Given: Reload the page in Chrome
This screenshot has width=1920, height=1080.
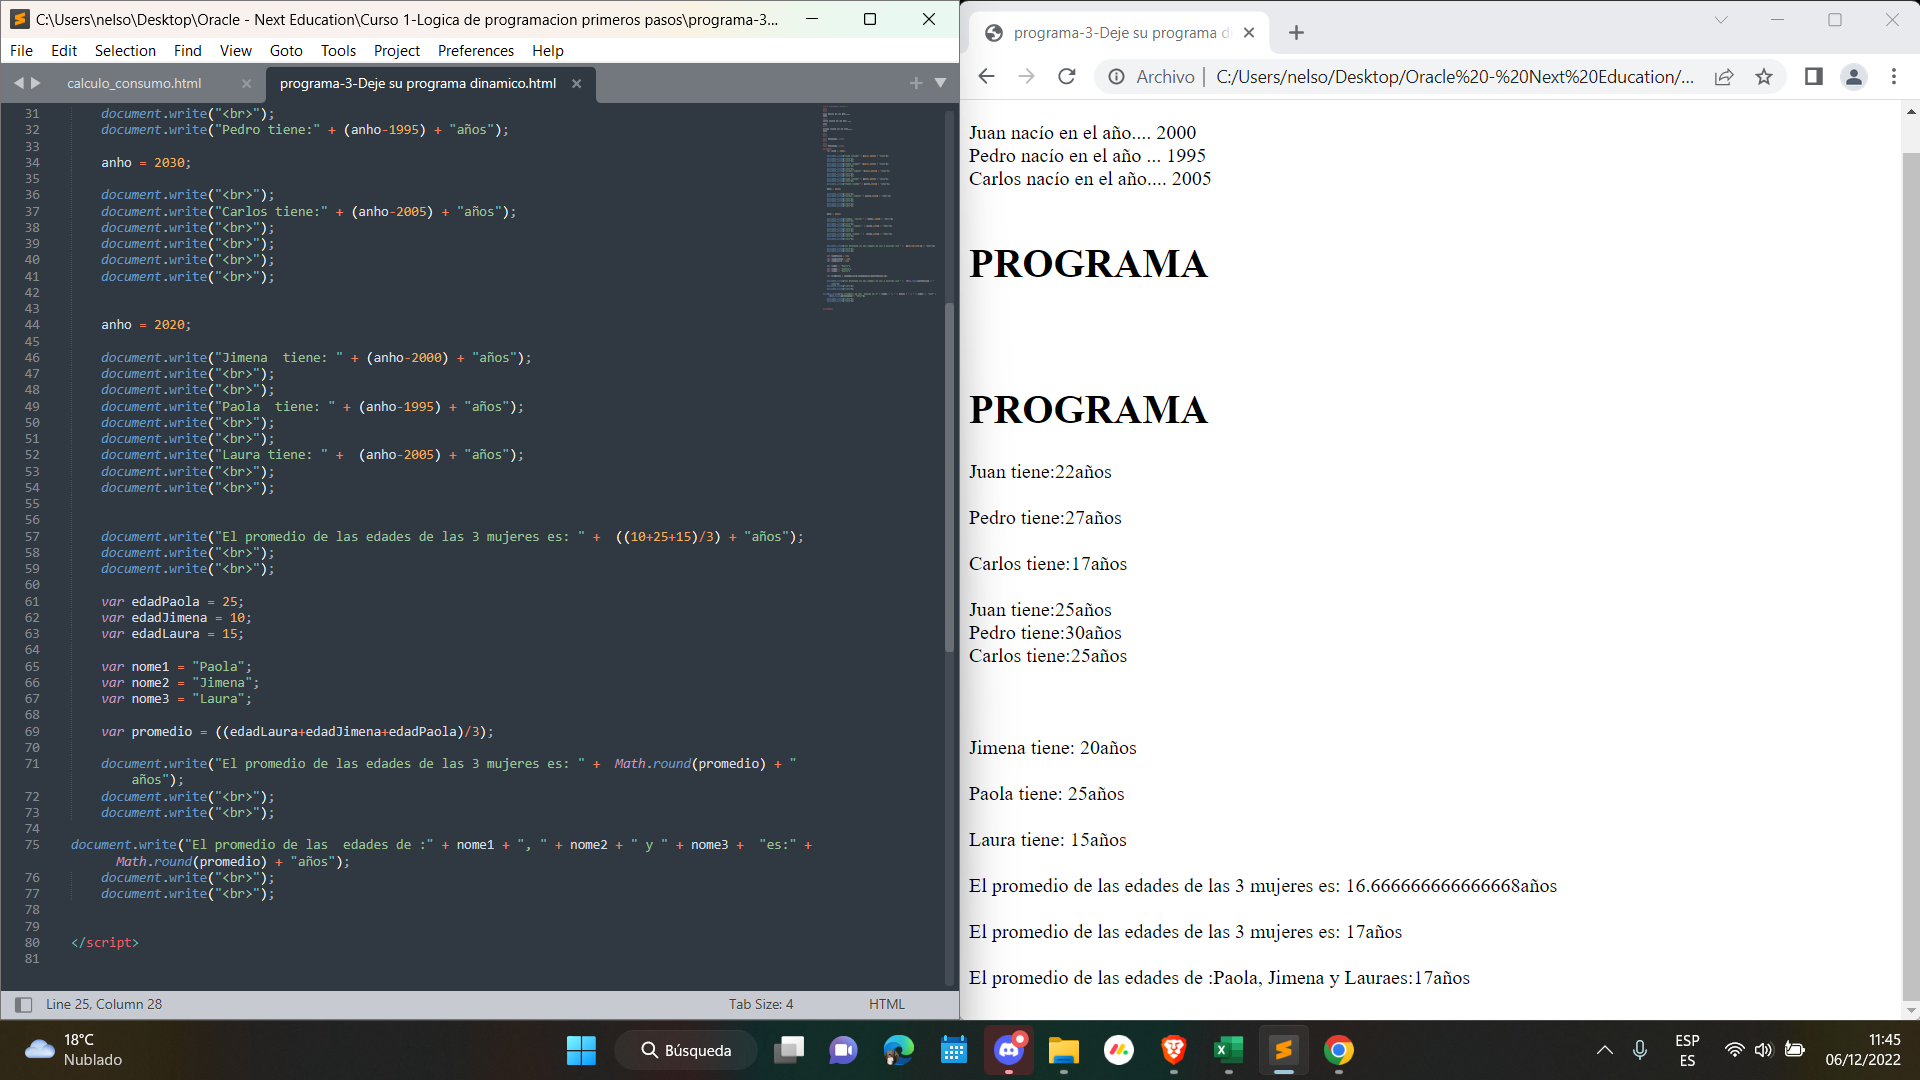Looking at the screenshot, I should [1067, 76].
